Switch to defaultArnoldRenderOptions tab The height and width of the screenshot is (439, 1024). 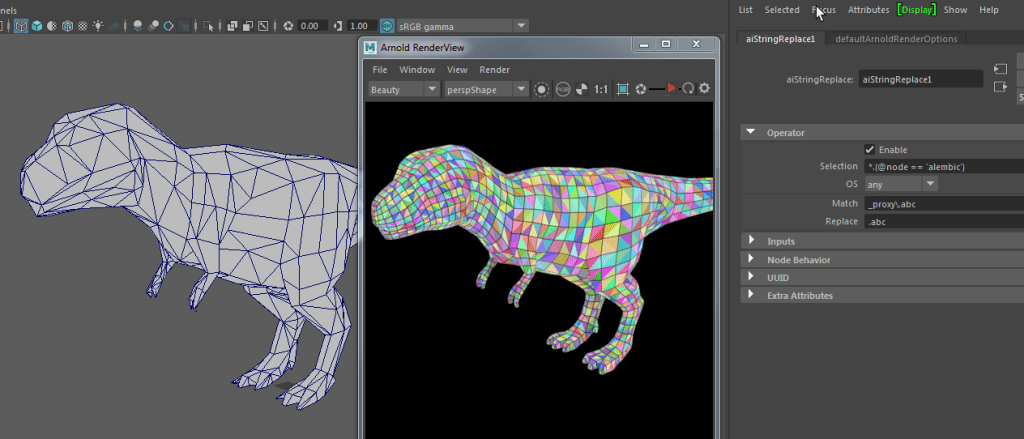coord(896,39)
